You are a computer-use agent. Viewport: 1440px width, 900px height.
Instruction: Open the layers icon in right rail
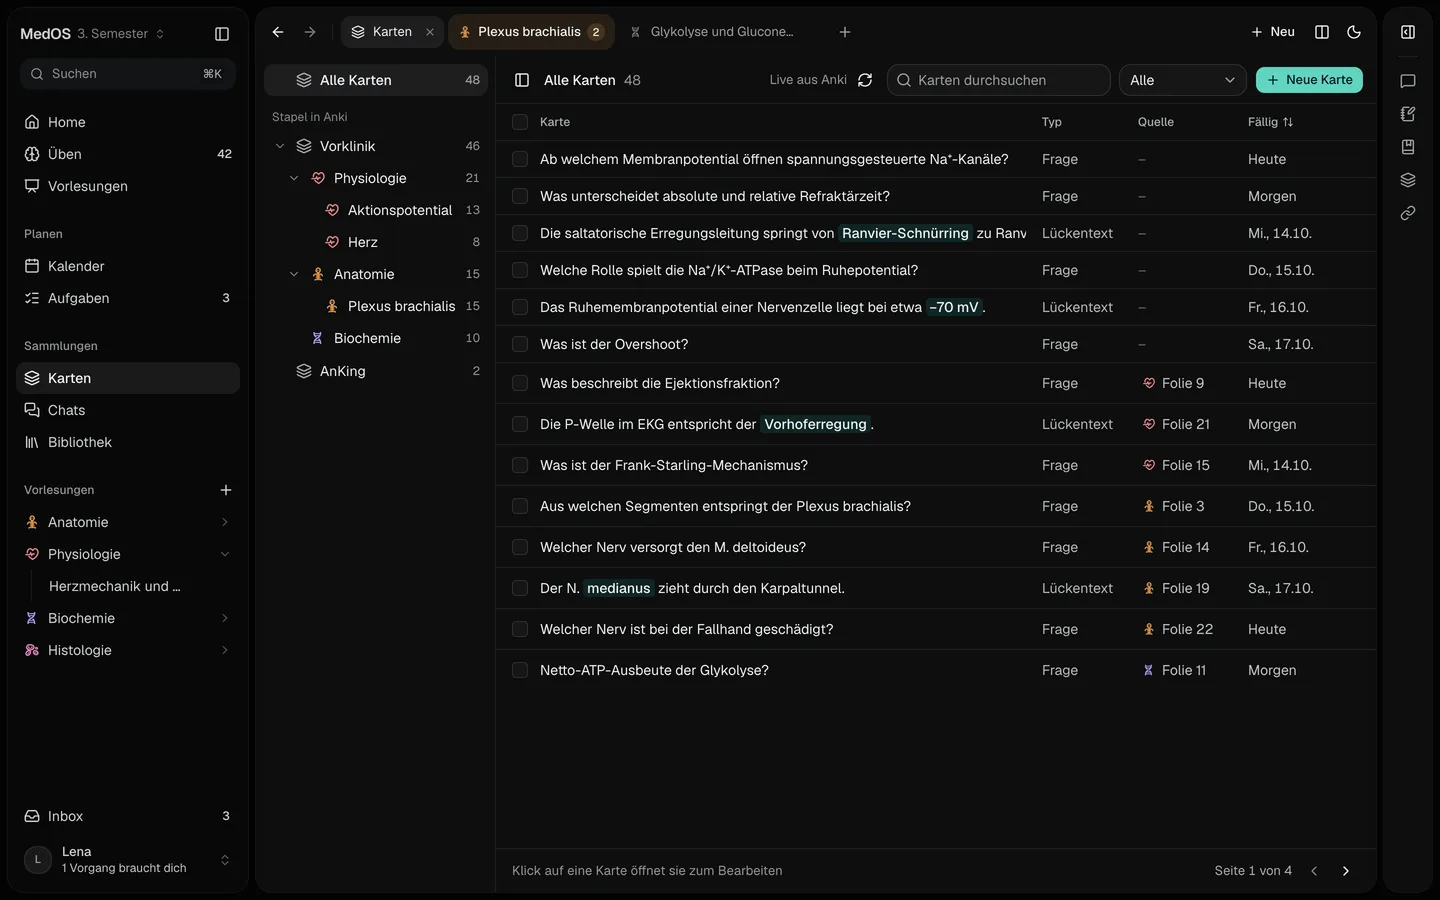(x=1408, y=180)
